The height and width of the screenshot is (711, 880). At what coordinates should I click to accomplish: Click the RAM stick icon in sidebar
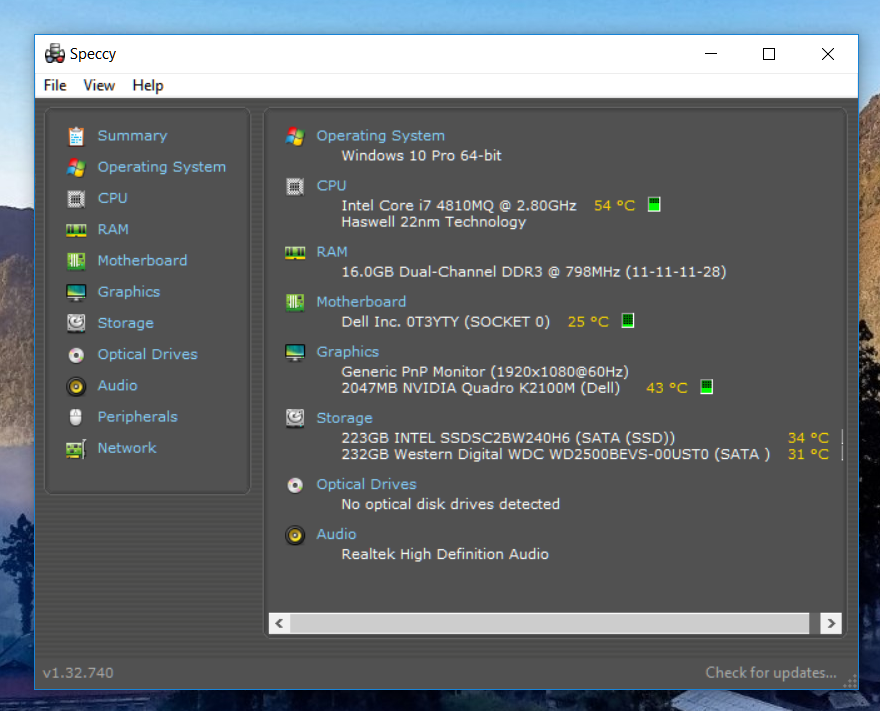[x=76, y=230]
